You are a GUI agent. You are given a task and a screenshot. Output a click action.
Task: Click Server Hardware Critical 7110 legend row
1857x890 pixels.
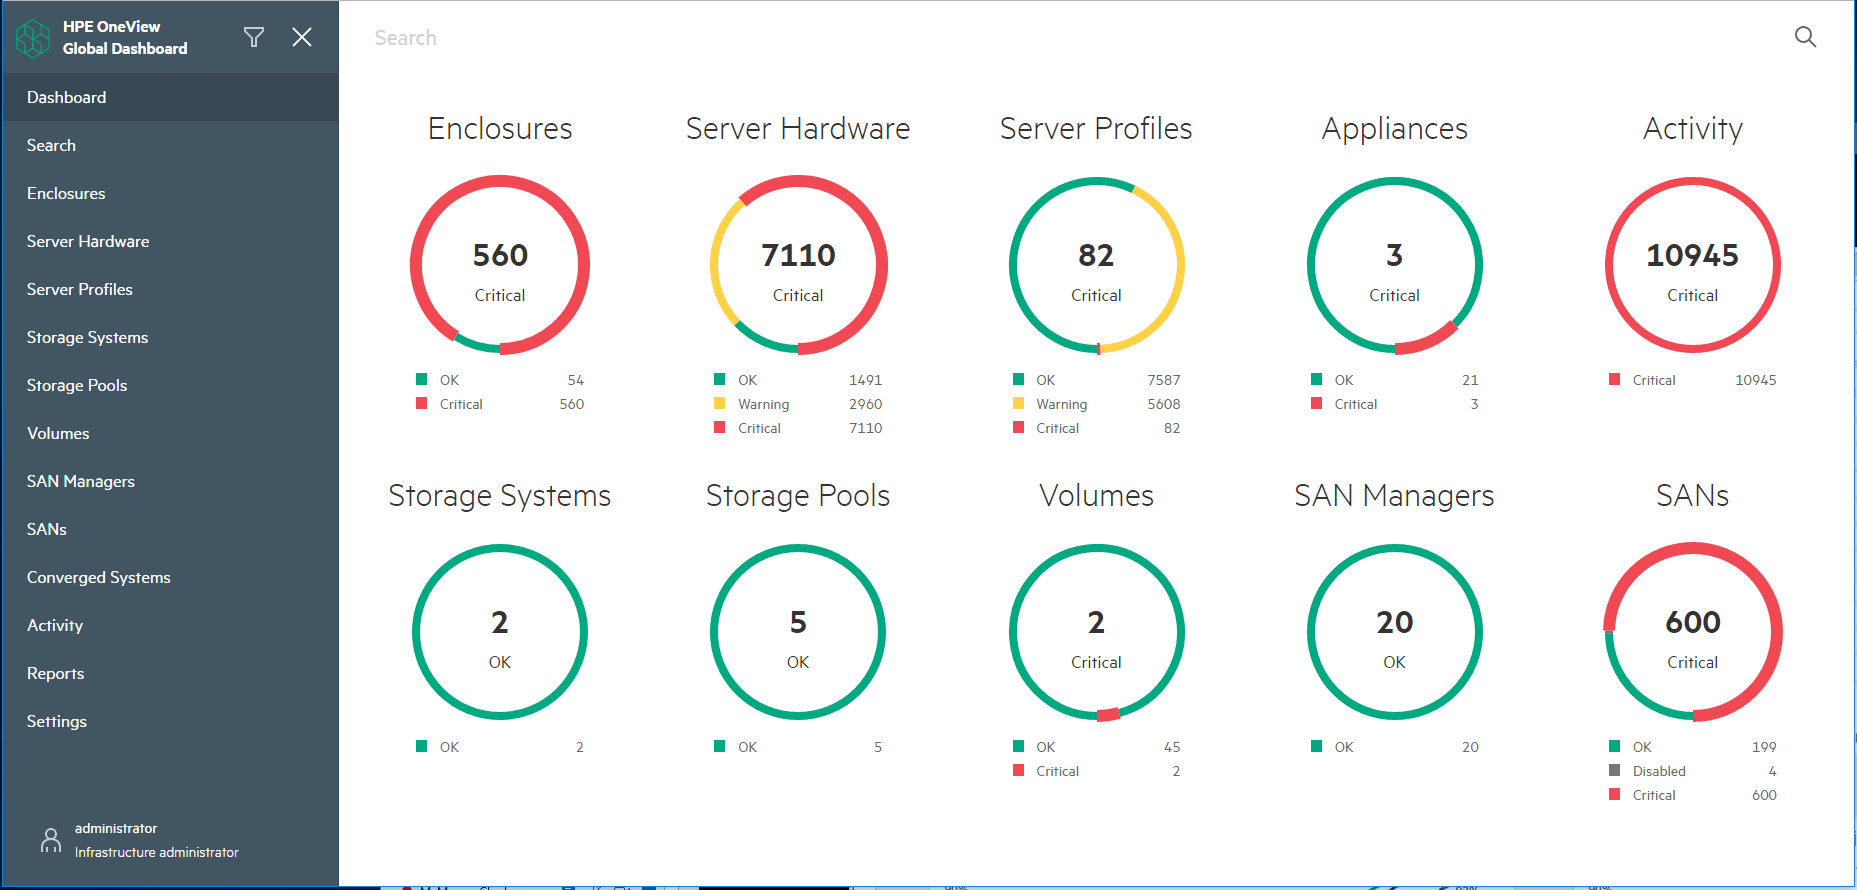click(x=798, y=428)
